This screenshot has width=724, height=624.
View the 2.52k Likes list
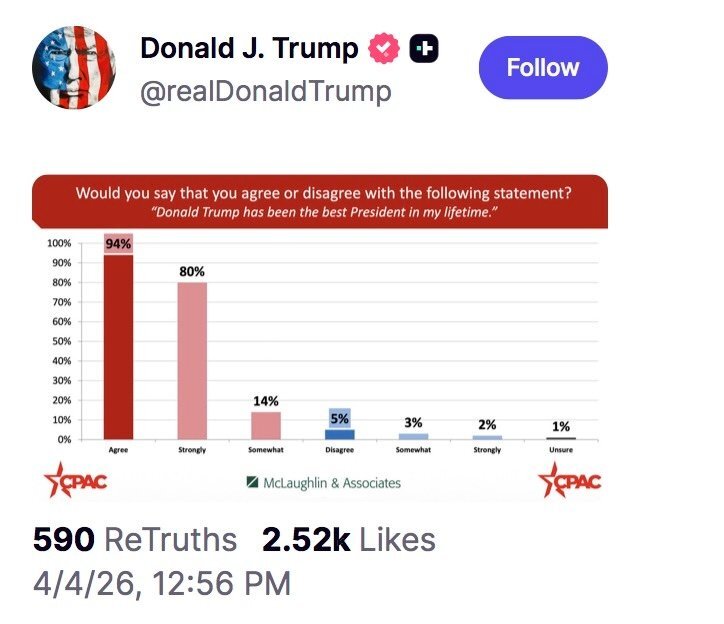point(349,541)
